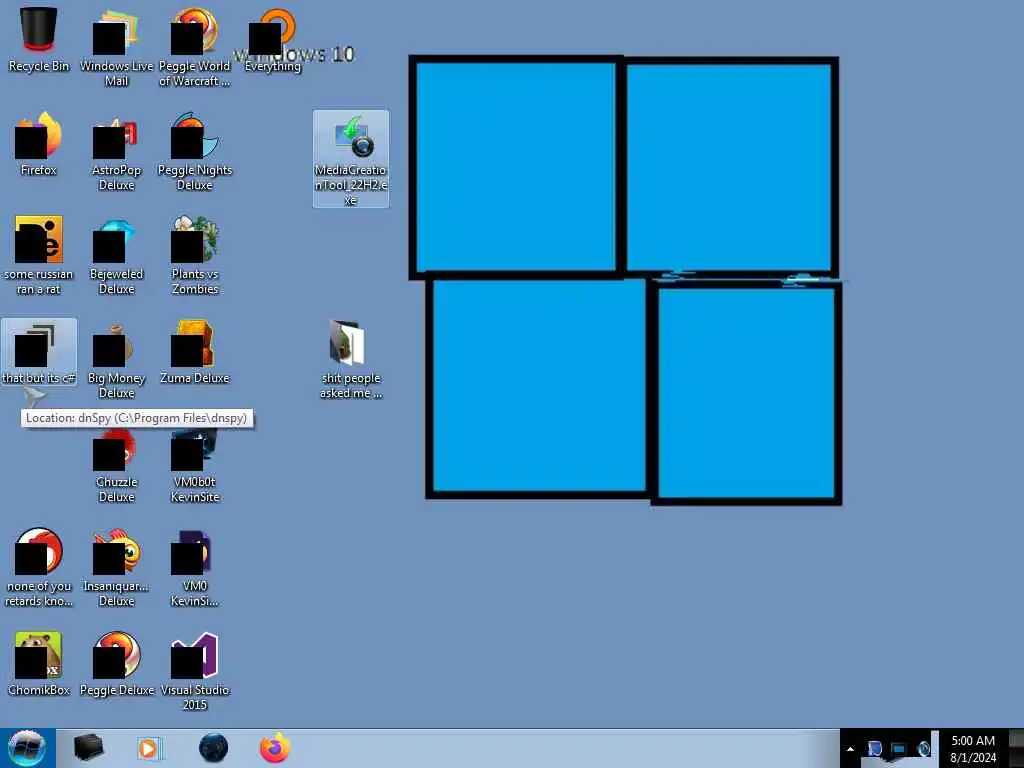
Task: Open the Windows Start menu orb
Action: pyautogui.click(x=26, y=748)
